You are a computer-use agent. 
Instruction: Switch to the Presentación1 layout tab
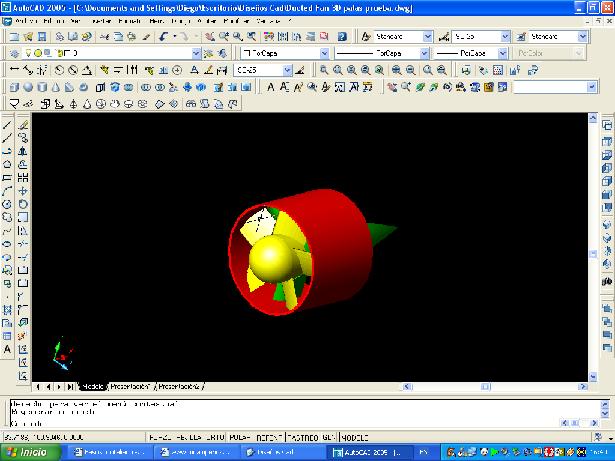(x=131, y=385)
